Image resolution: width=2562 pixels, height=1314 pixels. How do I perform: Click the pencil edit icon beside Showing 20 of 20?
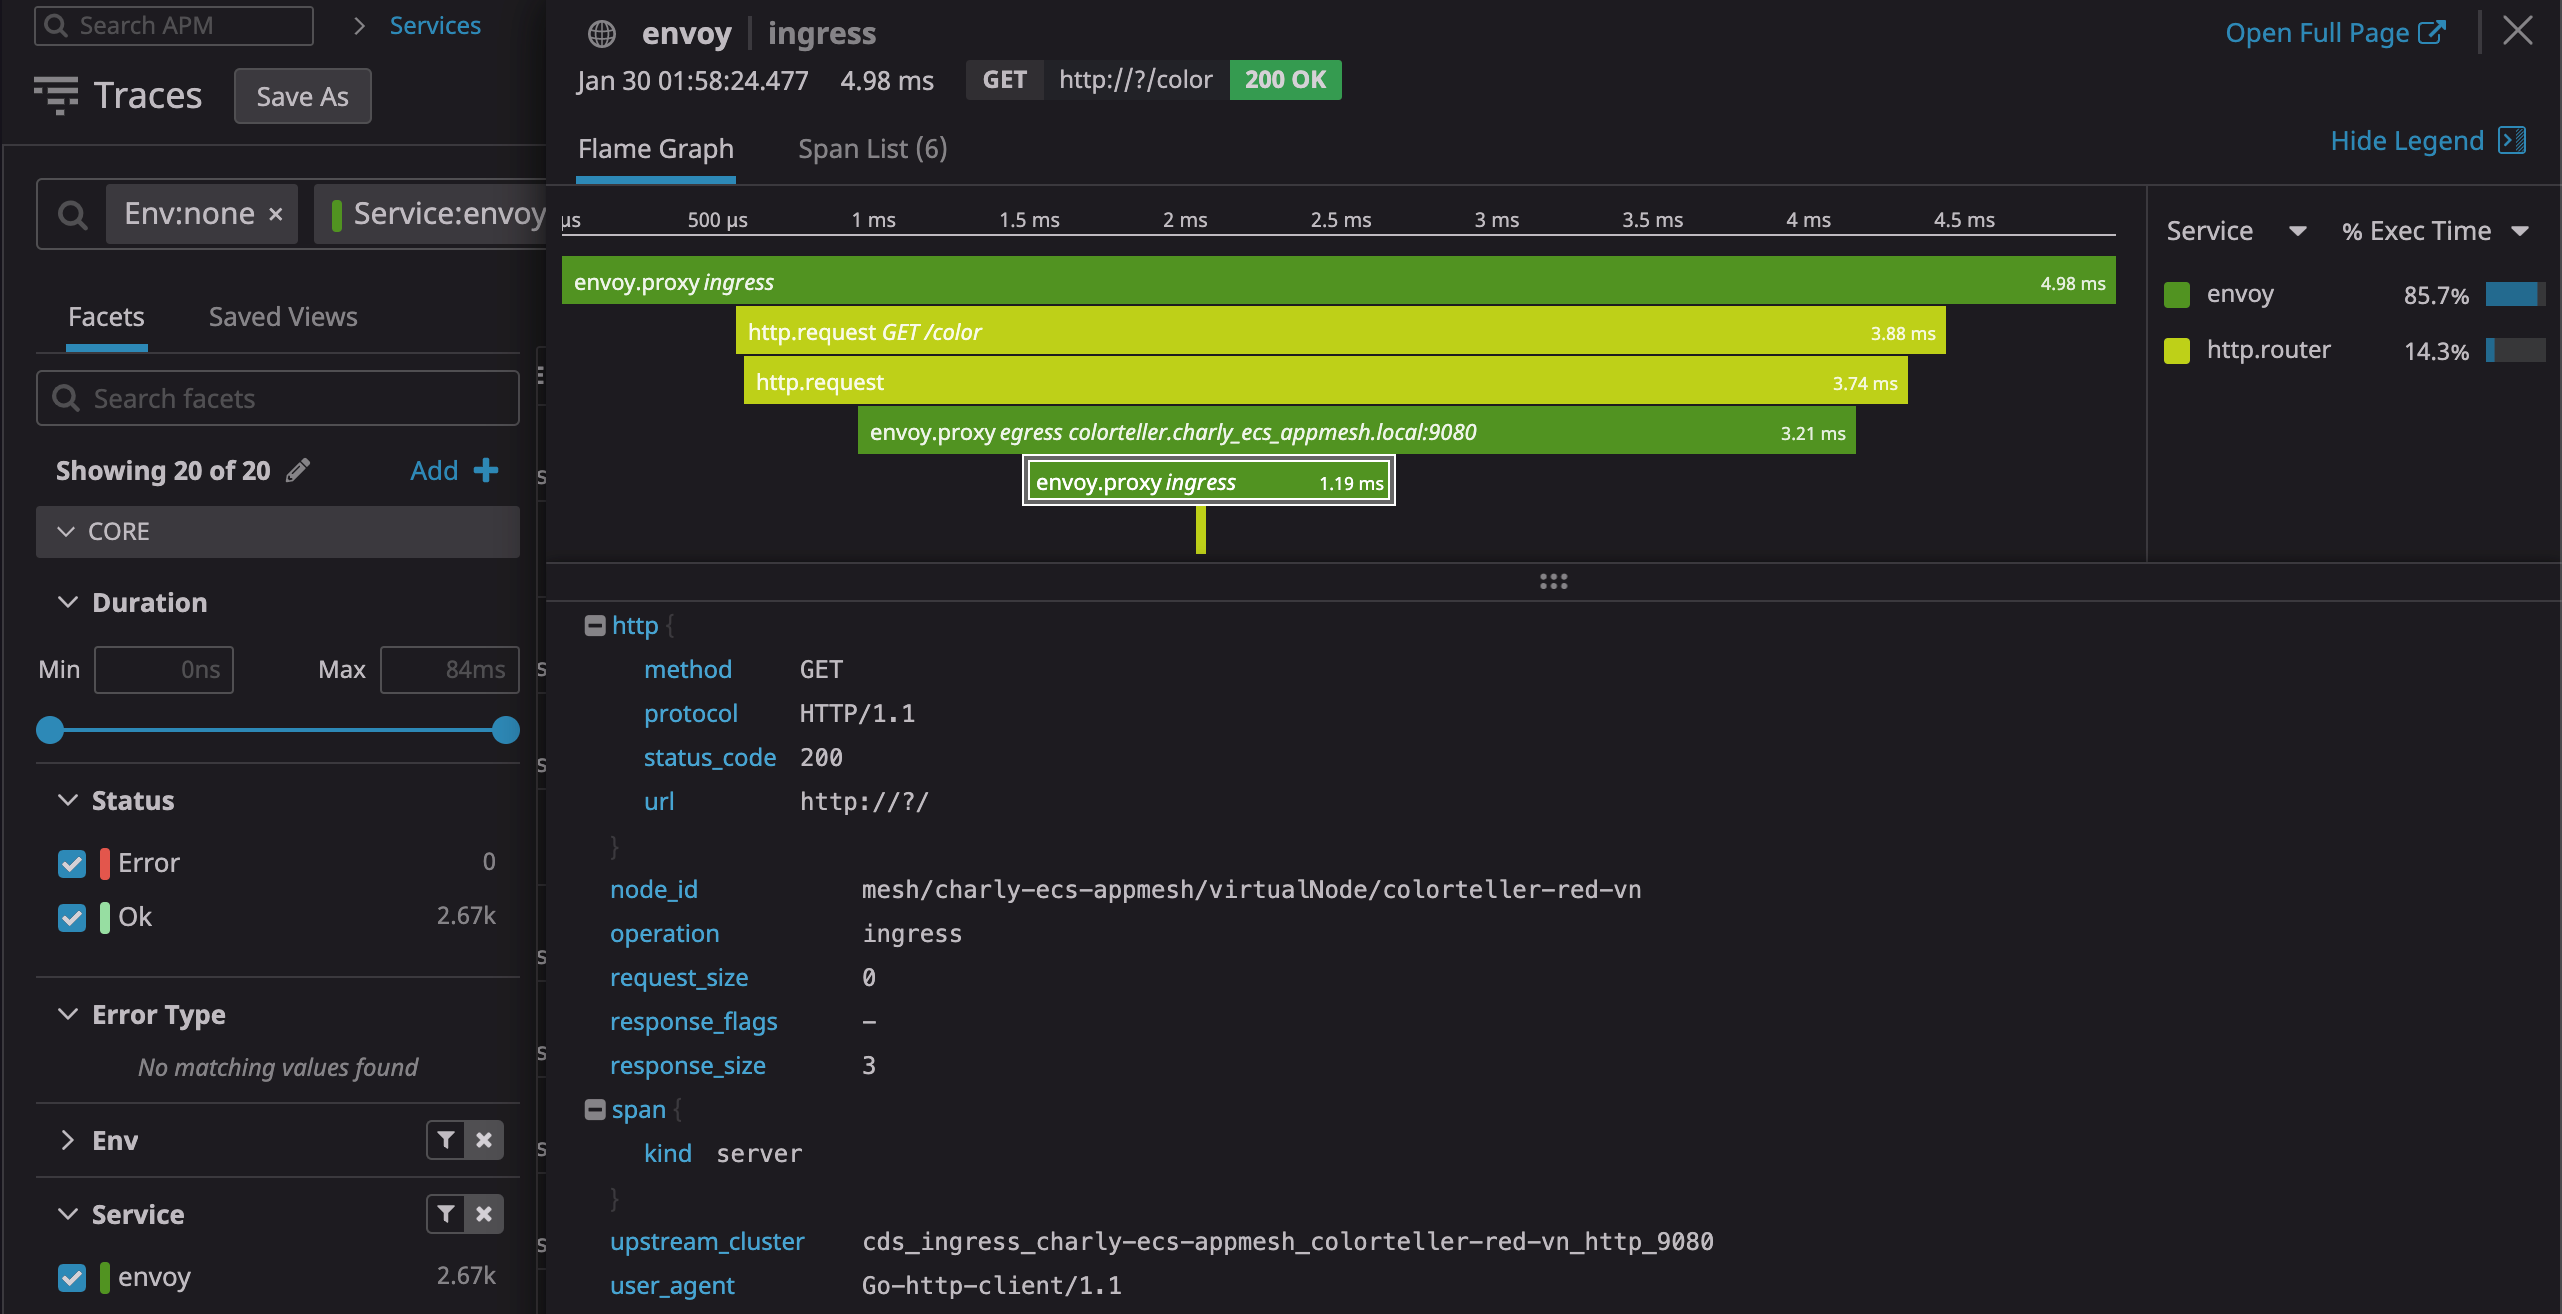coord(298,470)
